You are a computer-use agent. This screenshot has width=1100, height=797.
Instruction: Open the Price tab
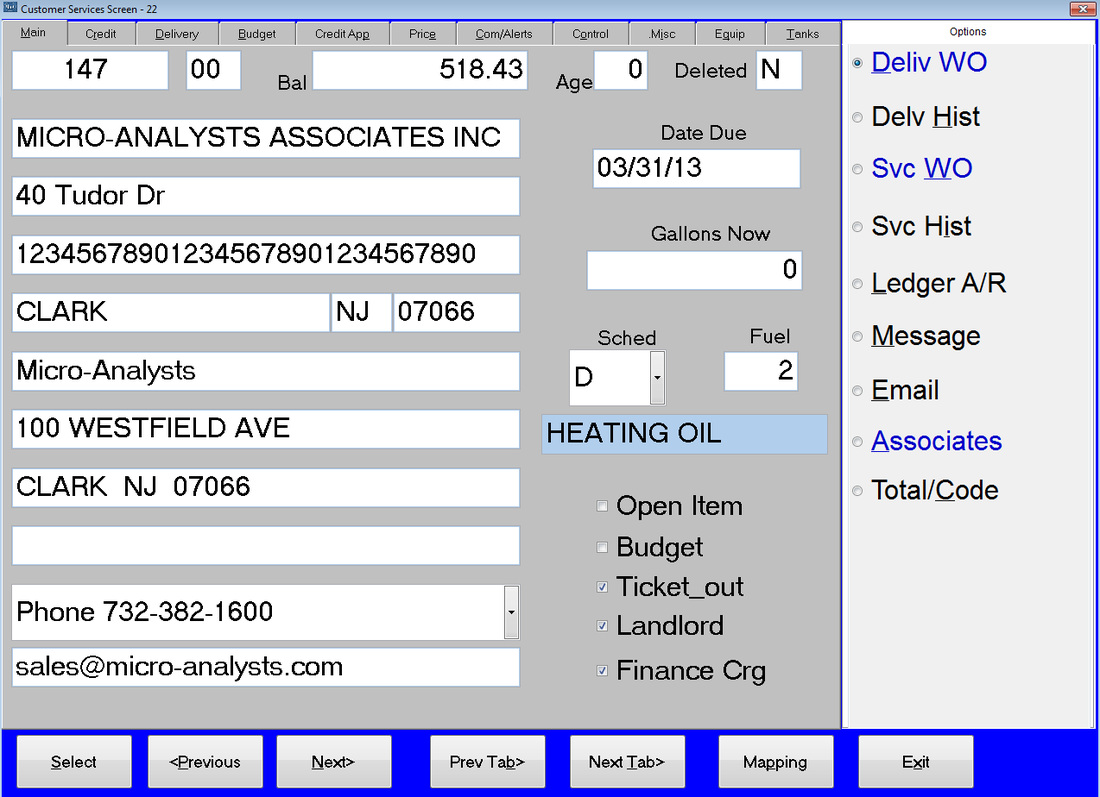tap(422, 34)
